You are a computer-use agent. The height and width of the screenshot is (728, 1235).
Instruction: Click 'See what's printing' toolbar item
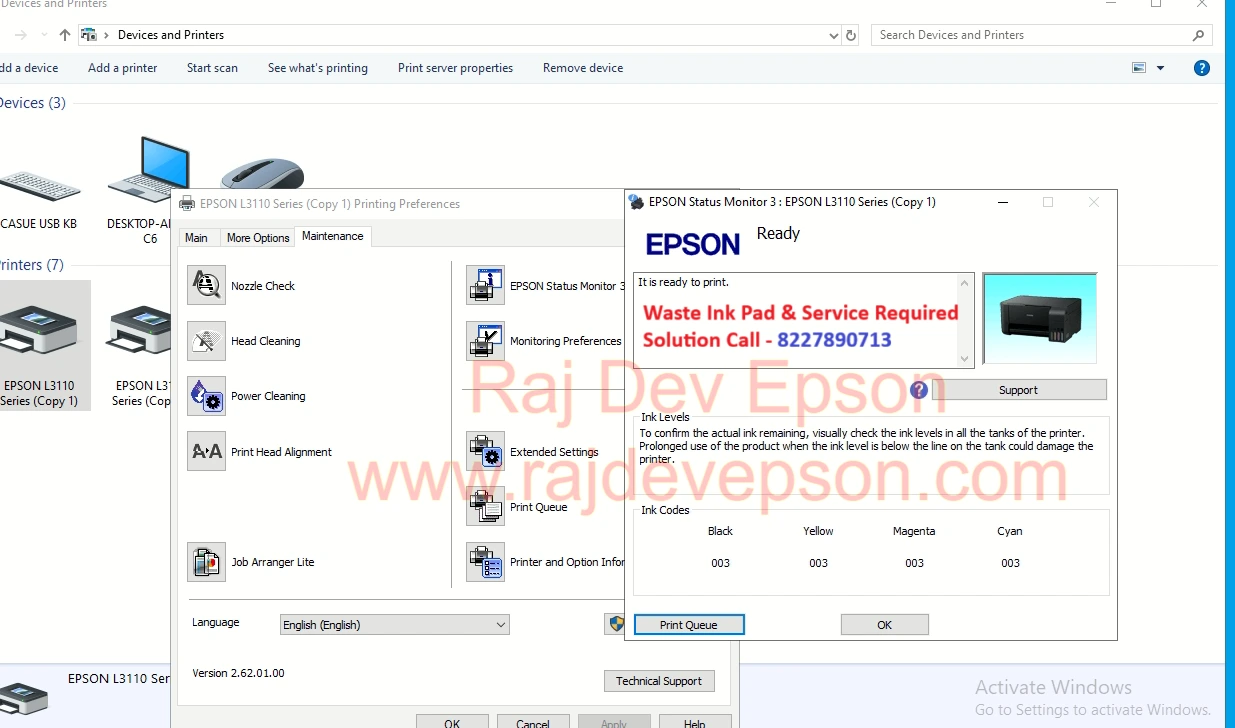tap(317, 68)
